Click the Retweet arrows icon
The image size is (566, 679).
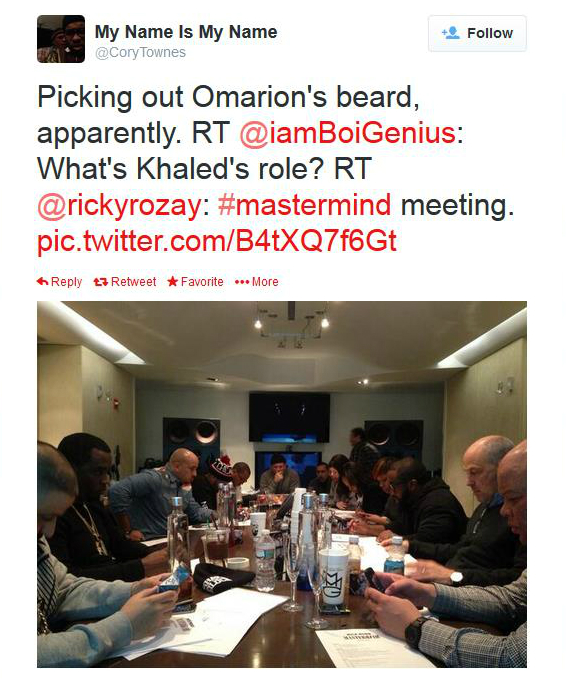point(100,282)
